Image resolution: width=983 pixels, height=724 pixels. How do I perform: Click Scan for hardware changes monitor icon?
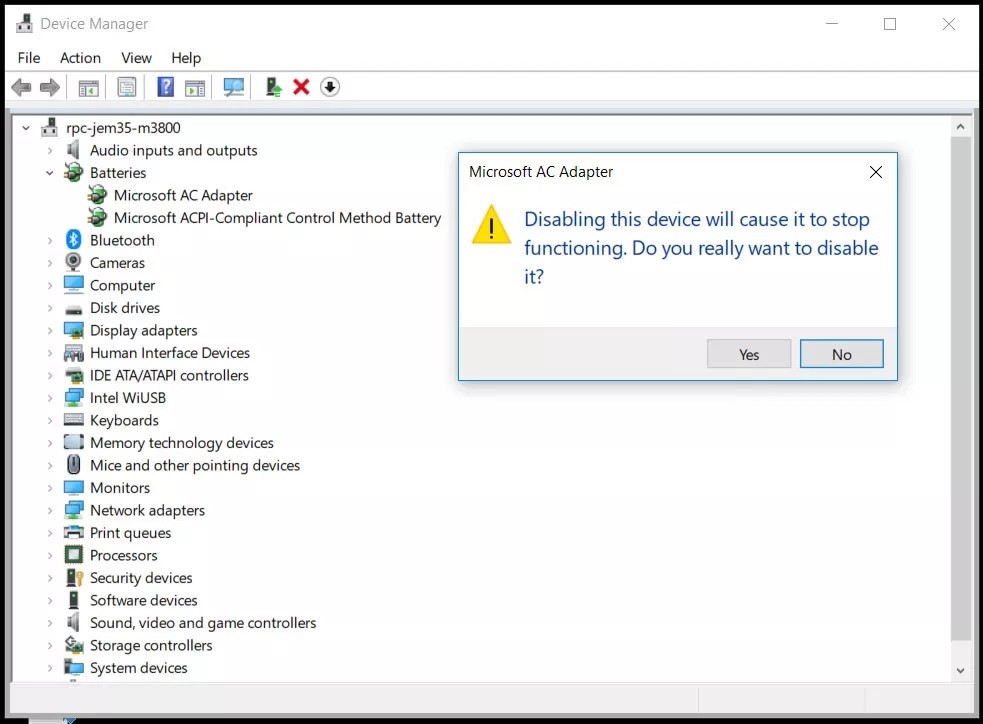234,88
